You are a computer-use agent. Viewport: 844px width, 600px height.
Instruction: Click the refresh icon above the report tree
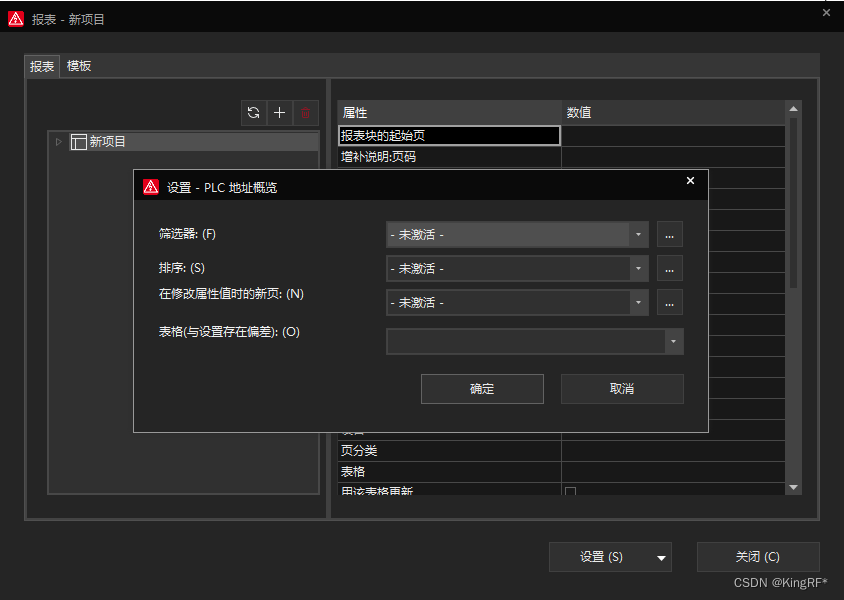(x=254, y=113)
